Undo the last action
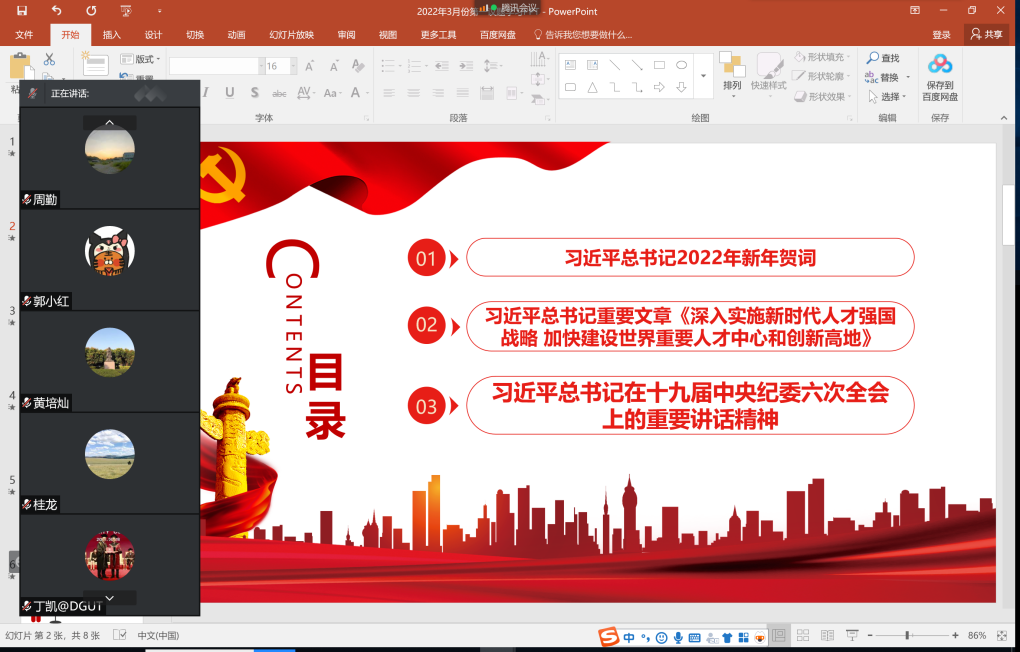 coord(57,11)
